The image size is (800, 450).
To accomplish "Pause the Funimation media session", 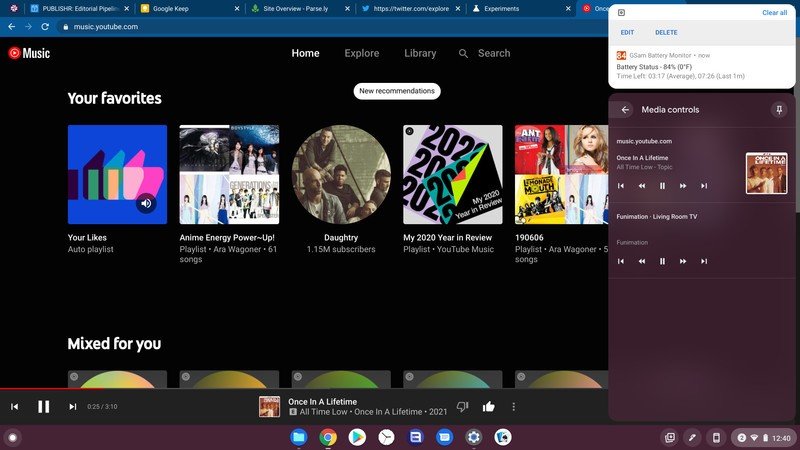I will 662,261.
